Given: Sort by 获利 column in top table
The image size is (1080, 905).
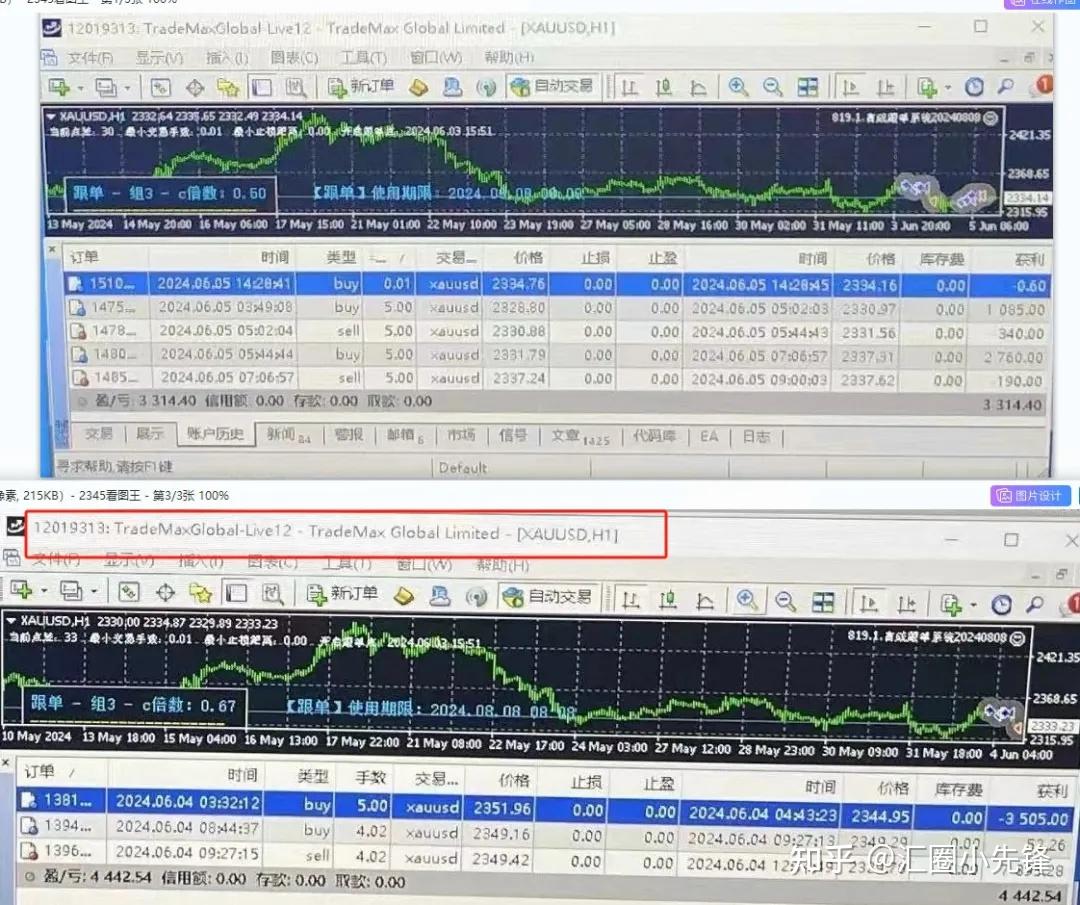Looking at the screenshot, I should click(1029, 260).
